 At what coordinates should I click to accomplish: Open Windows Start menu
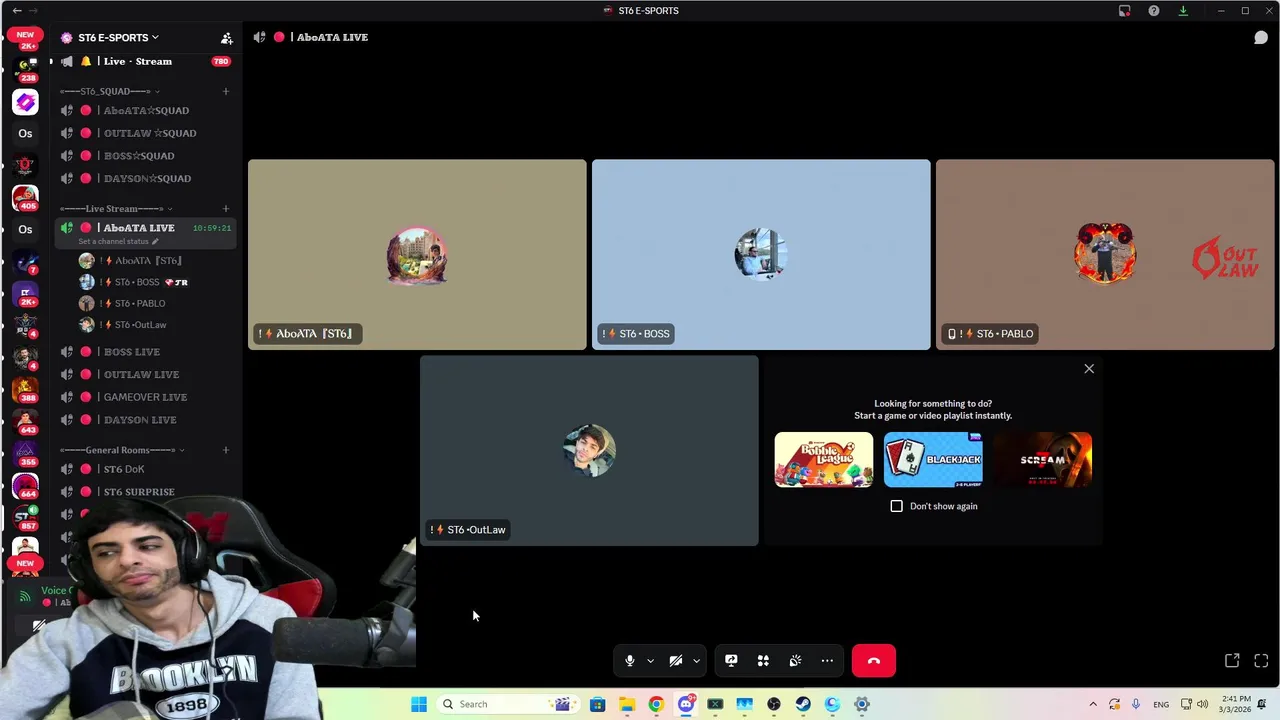tap(419, 704)
